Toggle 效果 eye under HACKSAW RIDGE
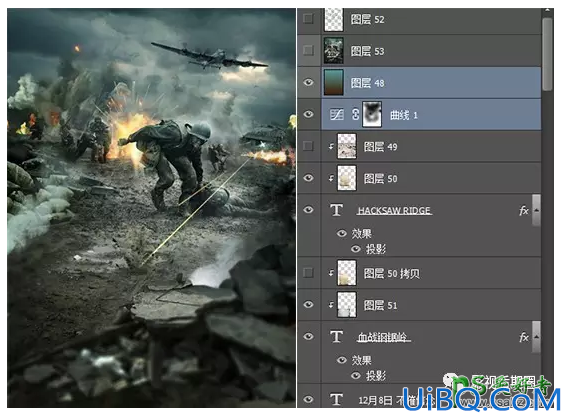This screenshot has height=414, width=562. point(342,233)
